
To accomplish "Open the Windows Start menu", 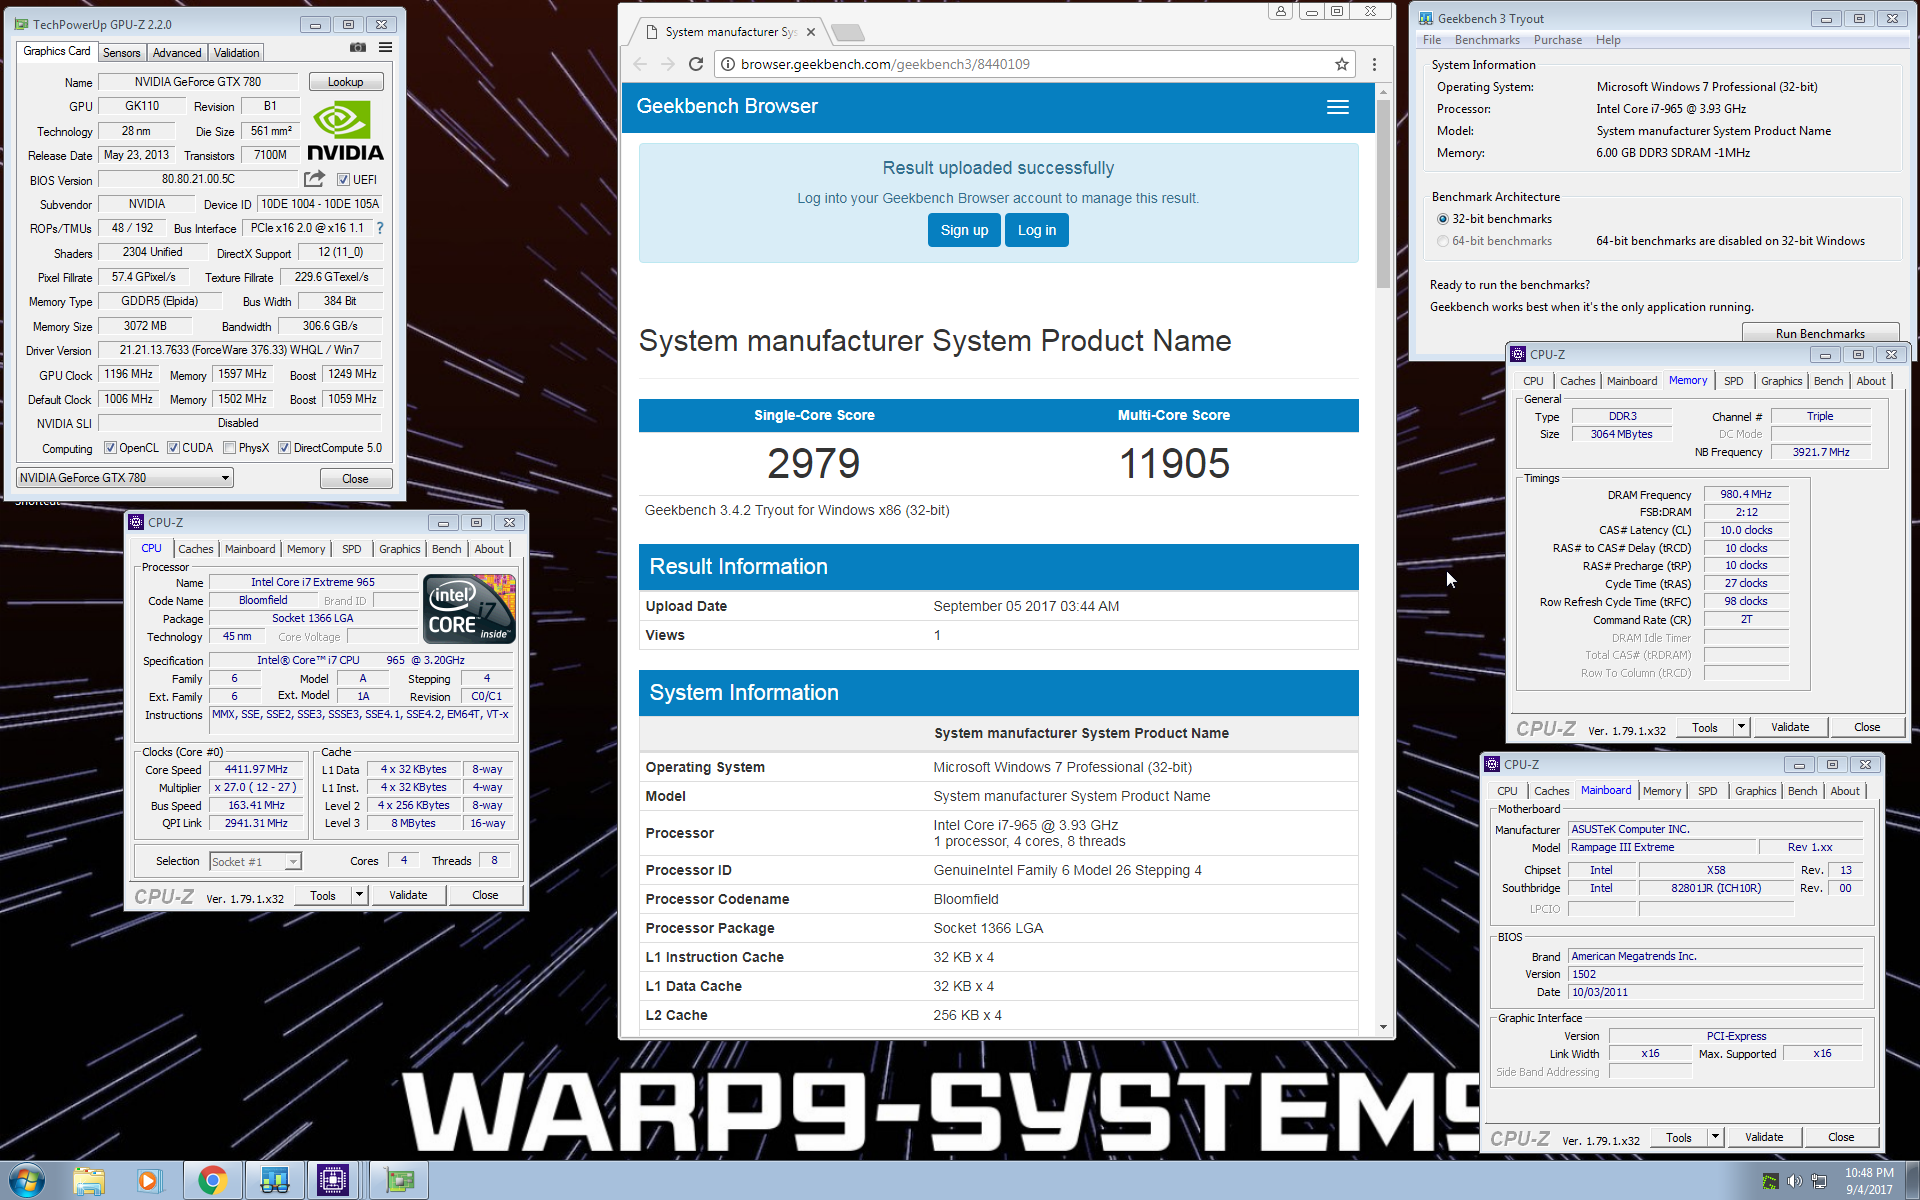I will [x=27, y=1180].
